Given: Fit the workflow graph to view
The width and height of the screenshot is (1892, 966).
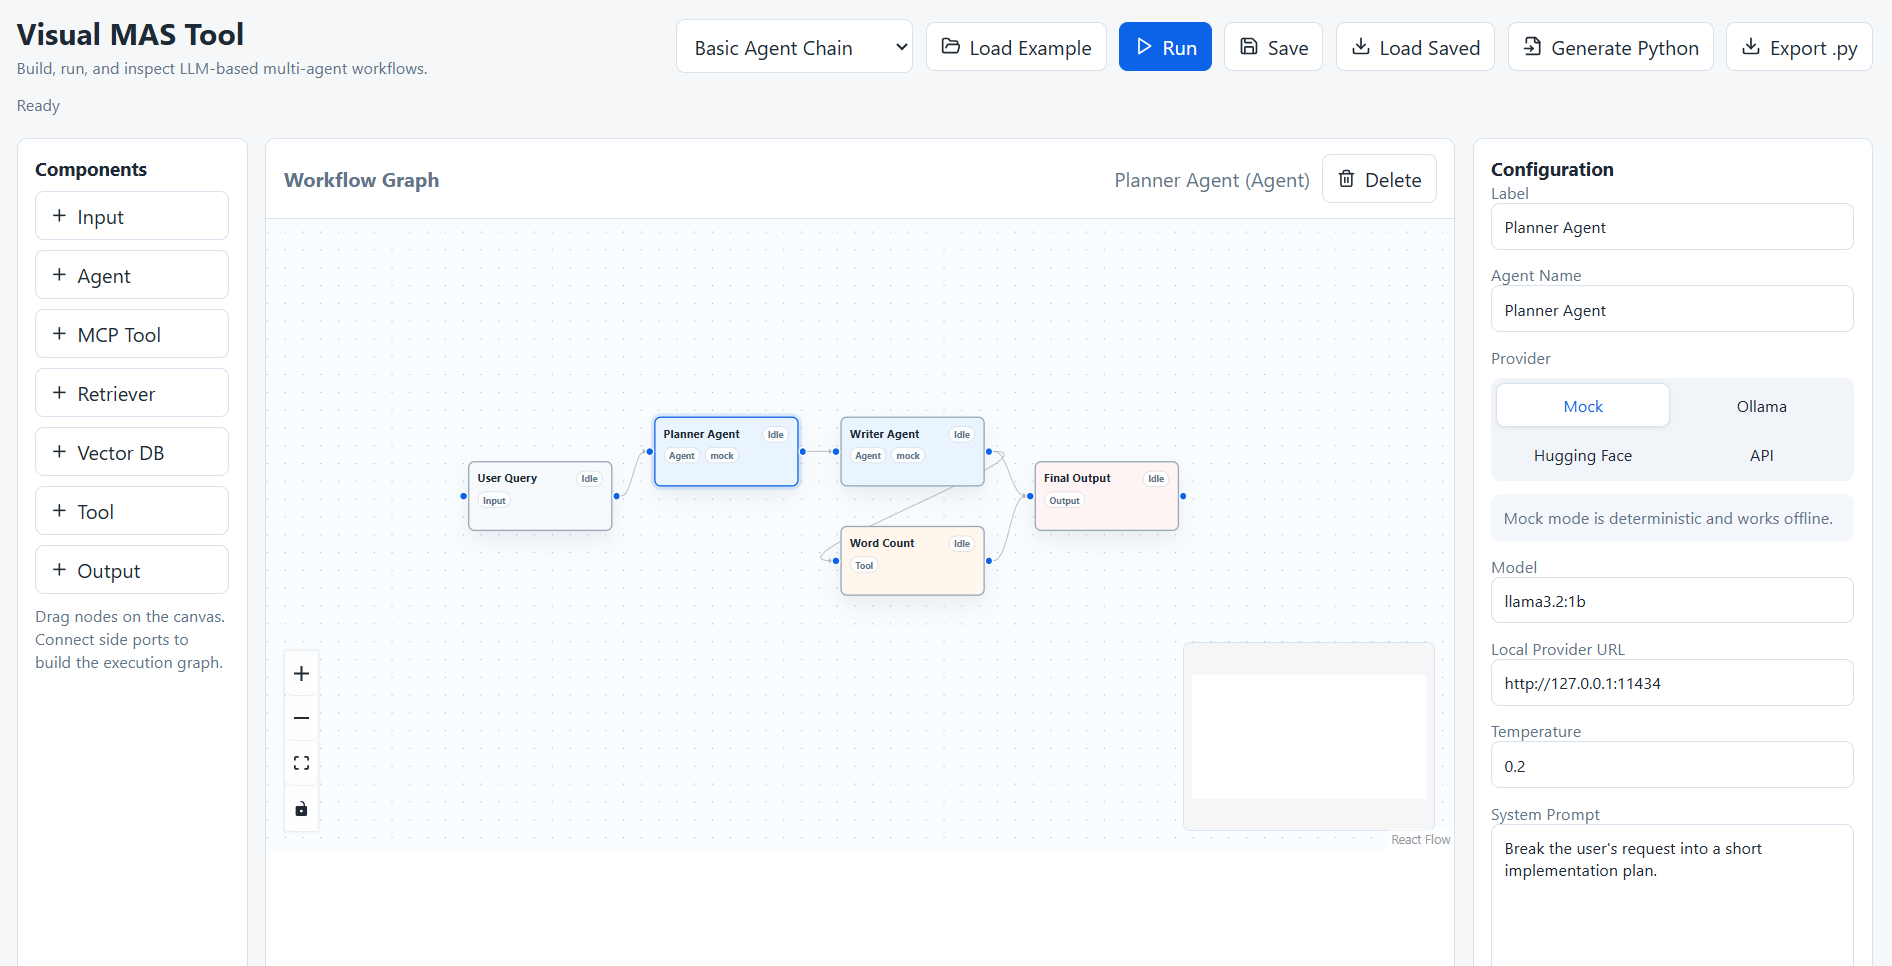Looking at the screenshot, I should 301,763.
